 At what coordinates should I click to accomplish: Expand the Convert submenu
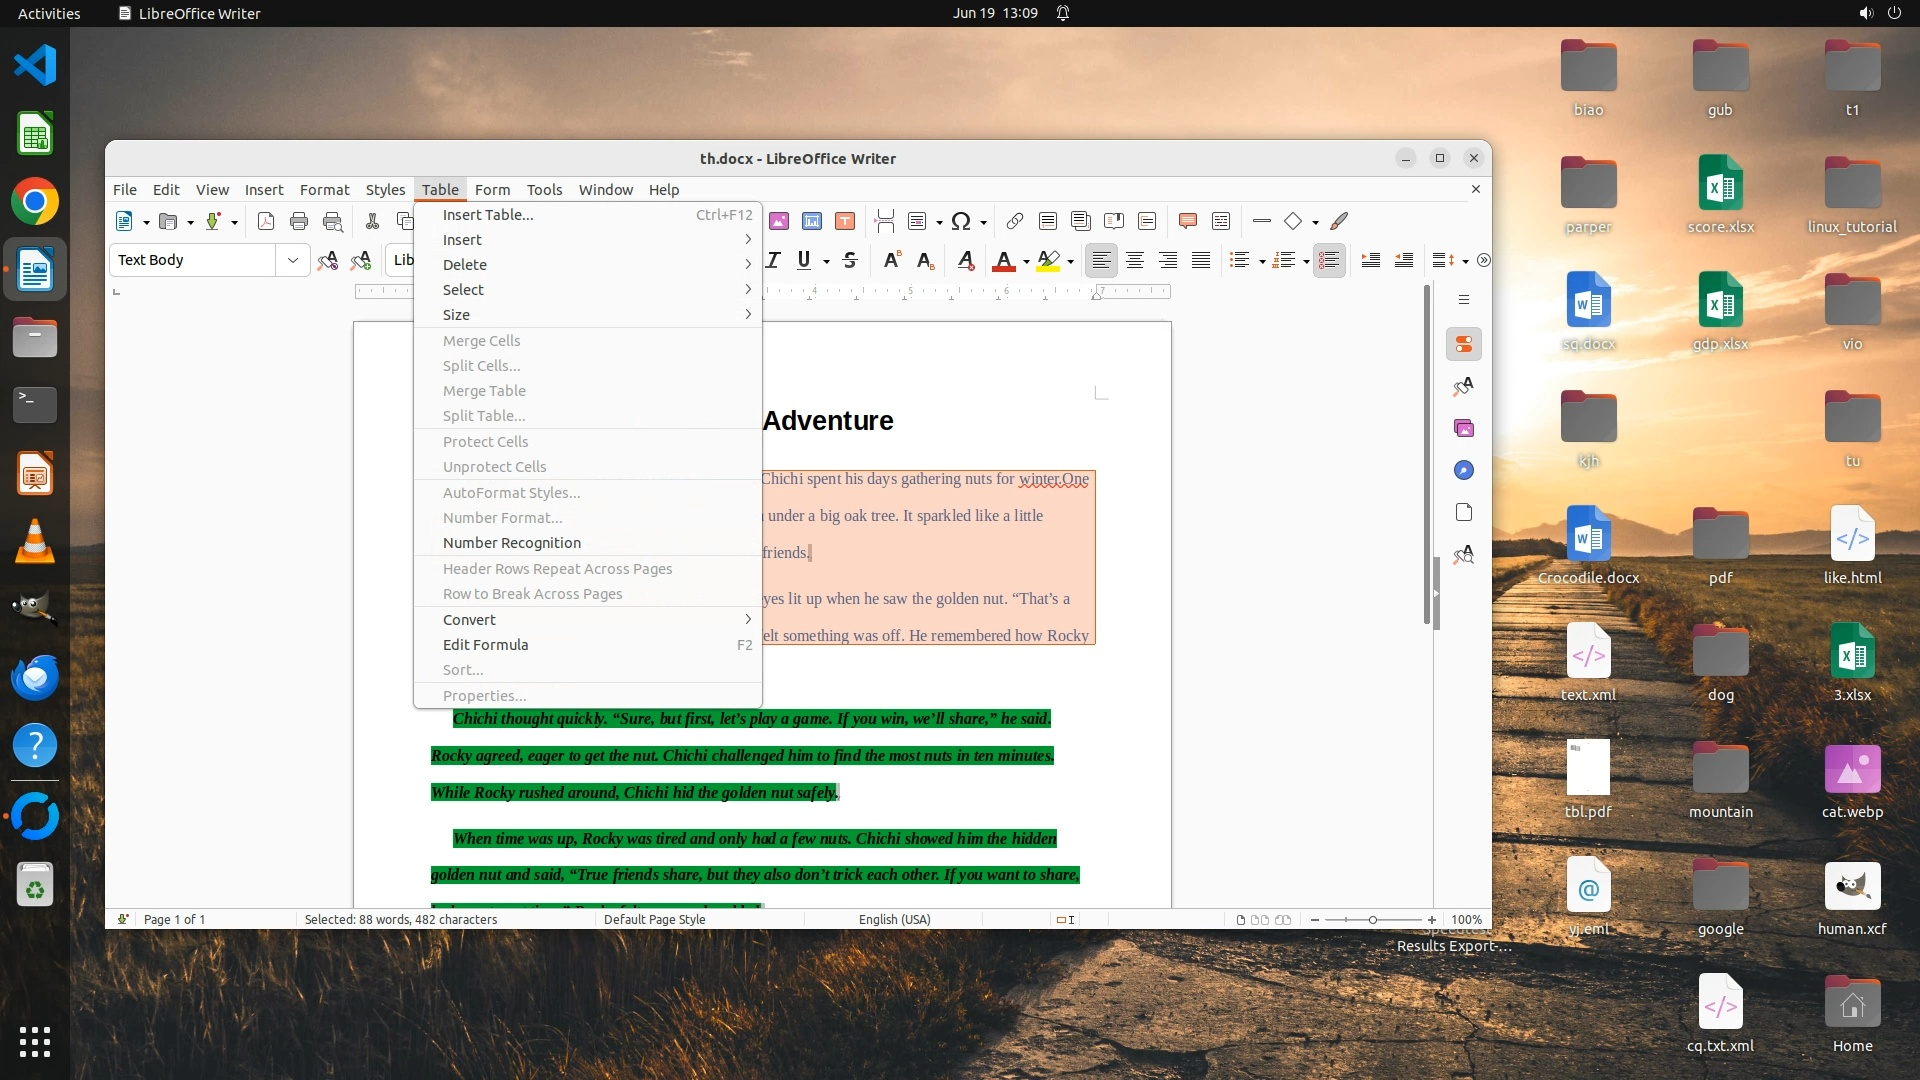click(469, 620)
